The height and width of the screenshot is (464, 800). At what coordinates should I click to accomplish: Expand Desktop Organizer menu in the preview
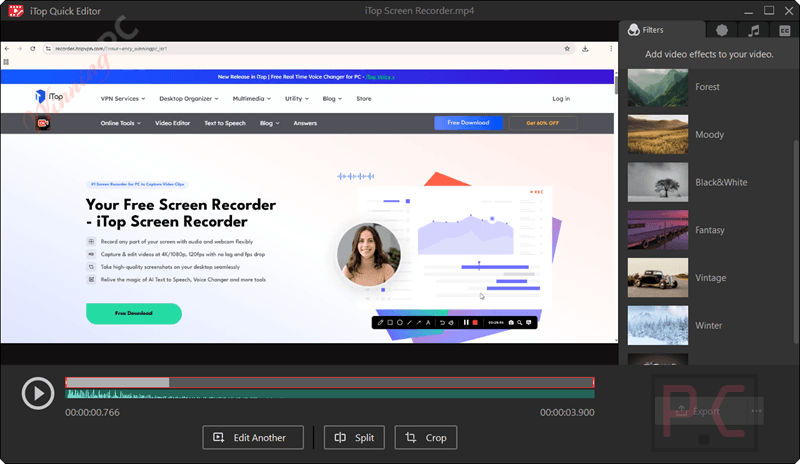pyautogui.click(x=189, y=99)
